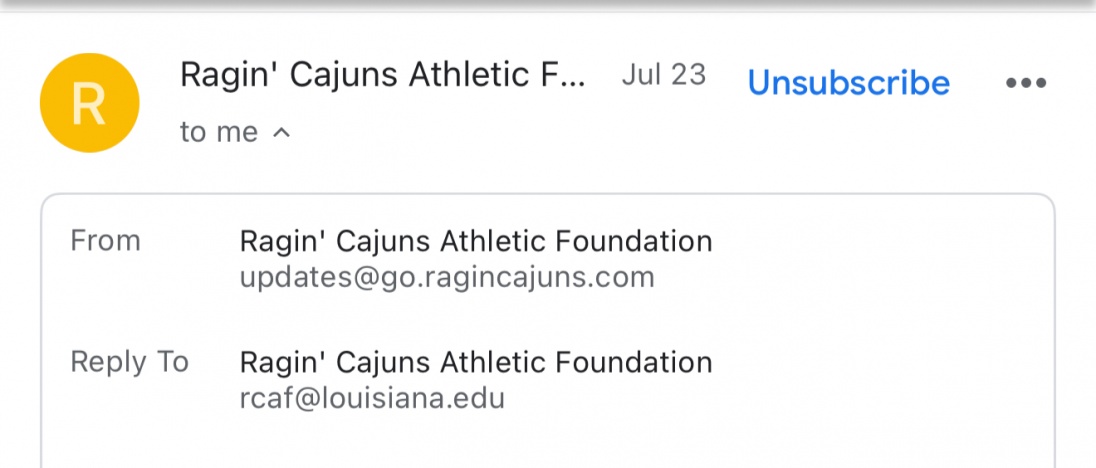The height and width of the screenshot is (468, 1096).
Task: Click the truncated sender name in header
Action: tap(382, 75)
